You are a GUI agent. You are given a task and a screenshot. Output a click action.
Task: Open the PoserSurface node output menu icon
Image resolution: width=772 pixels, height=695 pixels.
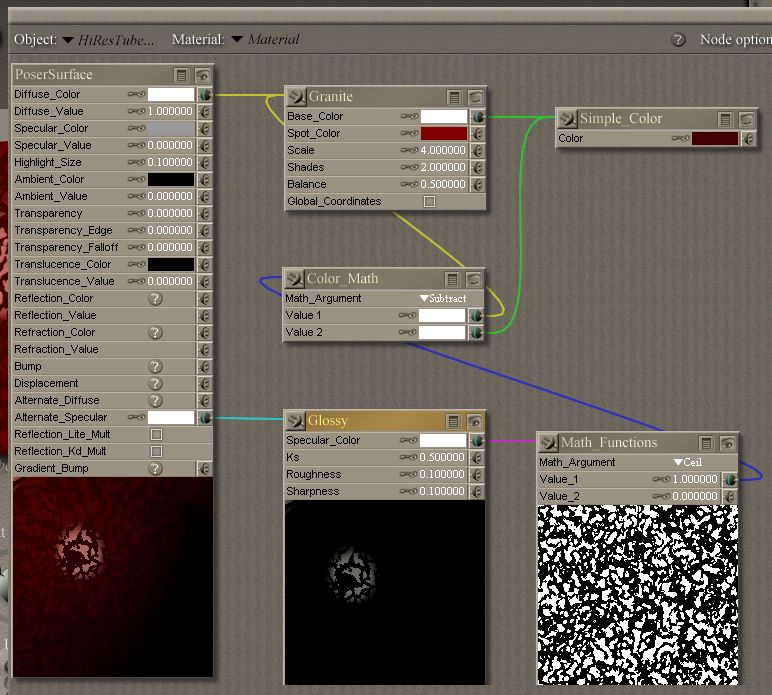point(181,75)
